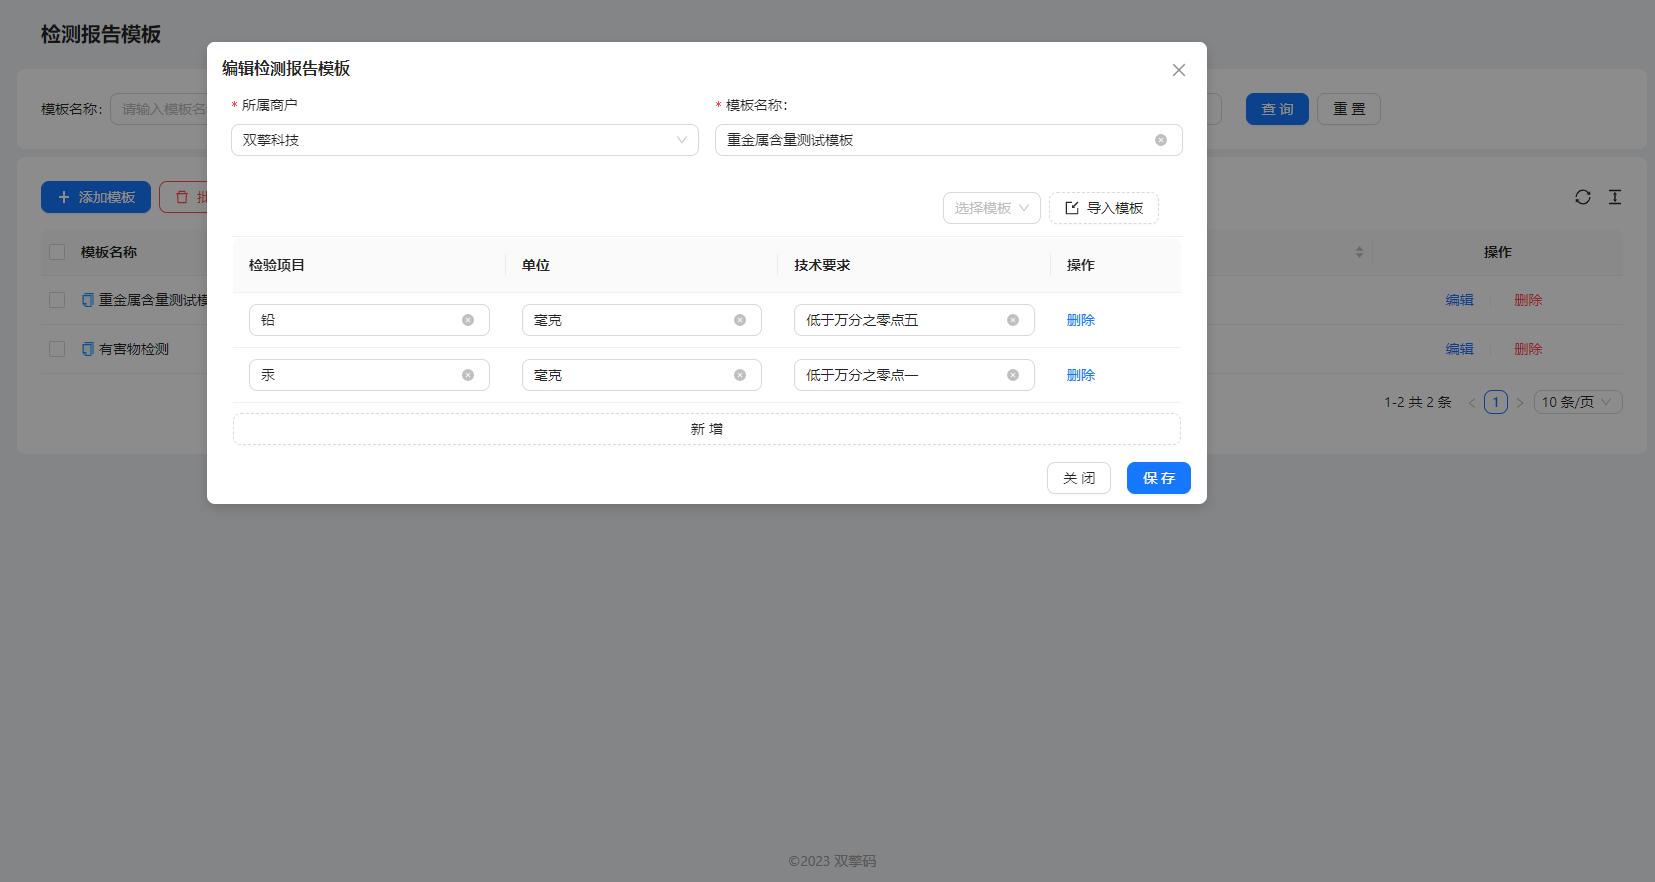The height and width of the screenshot is (882, 1655).
Task: Delete the 汞 row via 删除 link
Action: 1081,375
